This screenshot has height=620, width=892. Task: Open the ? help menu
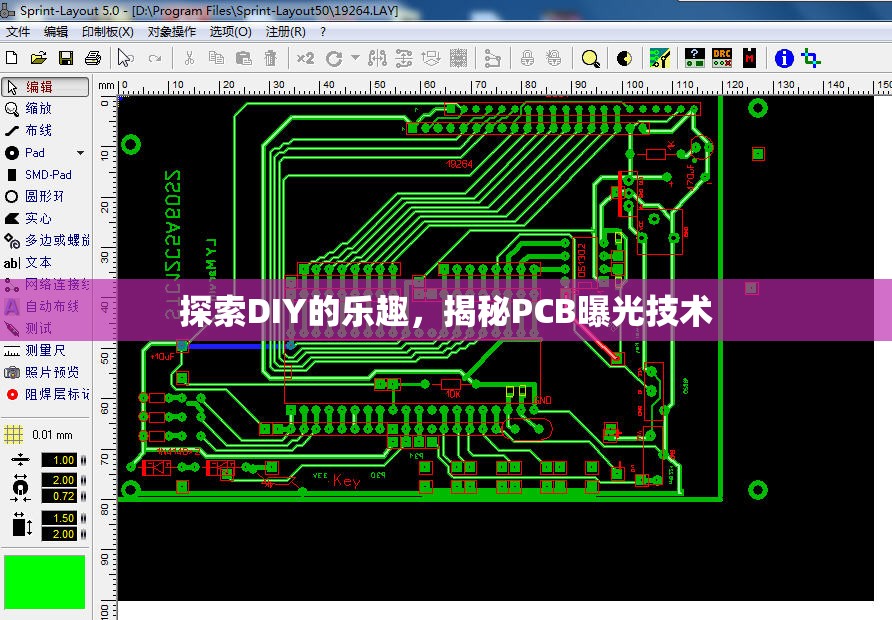click(323, 32)
